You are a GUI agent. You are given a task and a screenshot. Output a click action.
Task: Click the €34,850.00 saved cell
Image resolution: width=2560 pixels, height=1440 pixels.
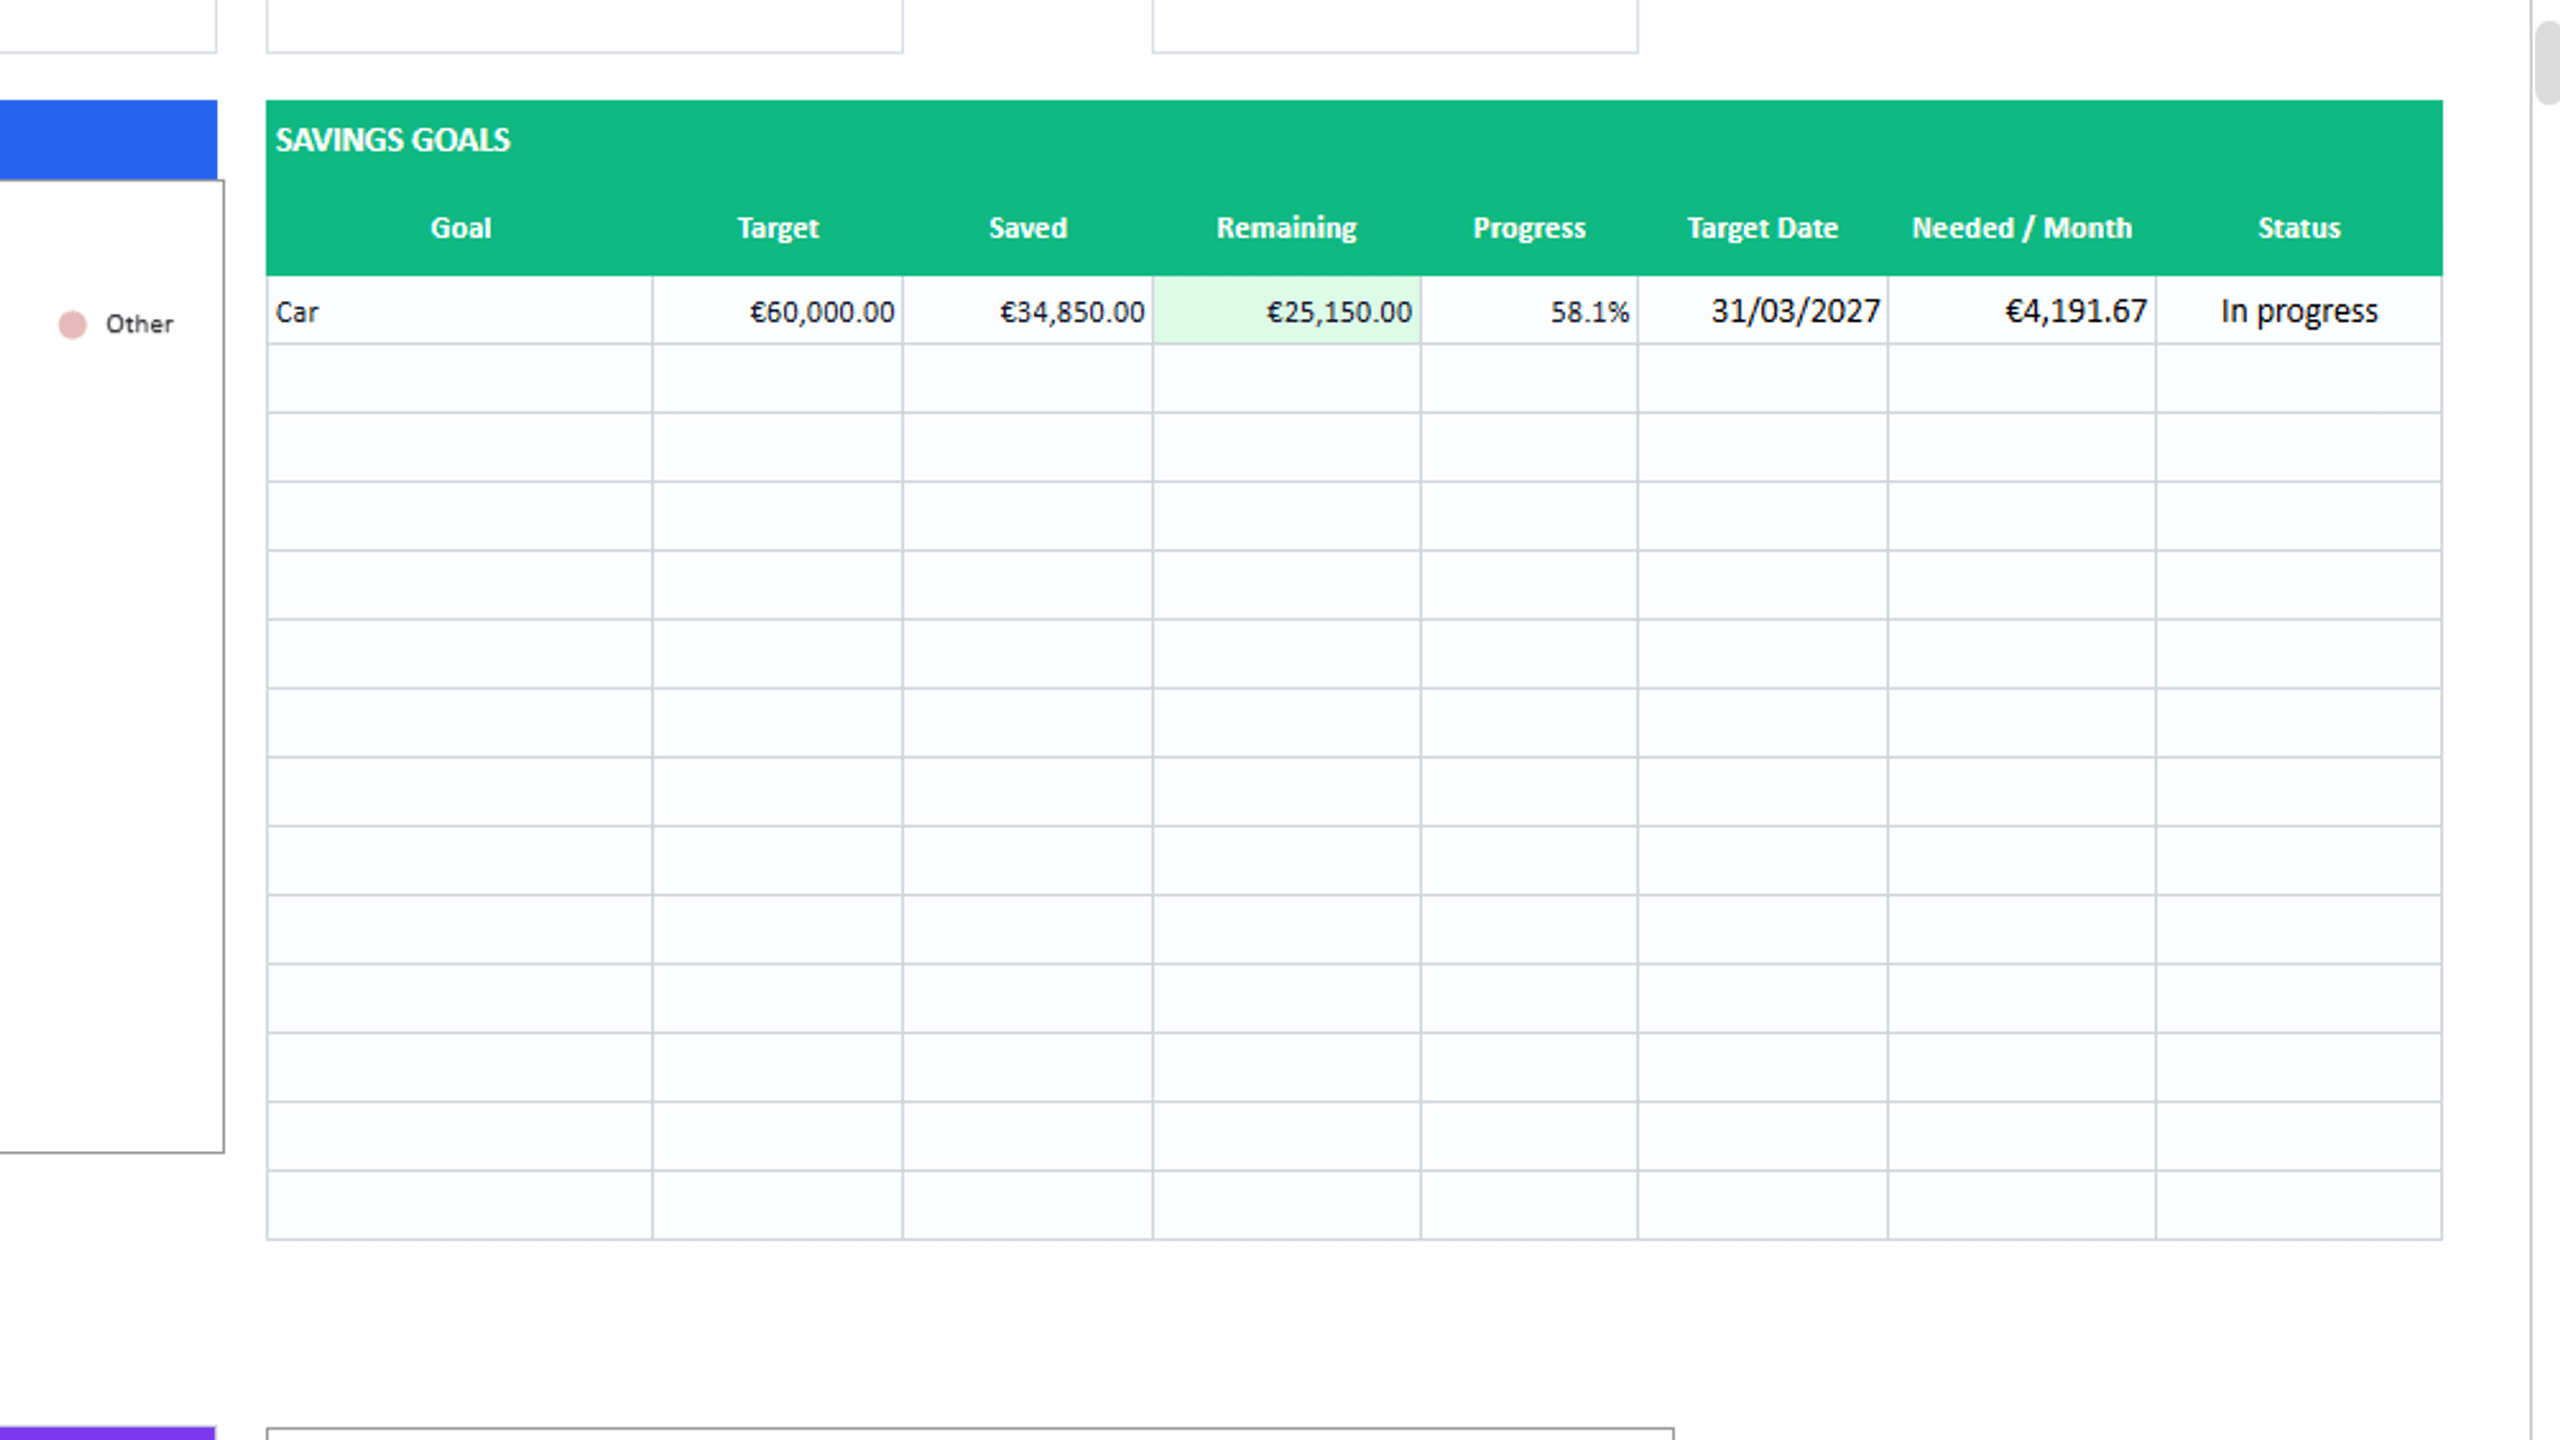point(1028,311)
